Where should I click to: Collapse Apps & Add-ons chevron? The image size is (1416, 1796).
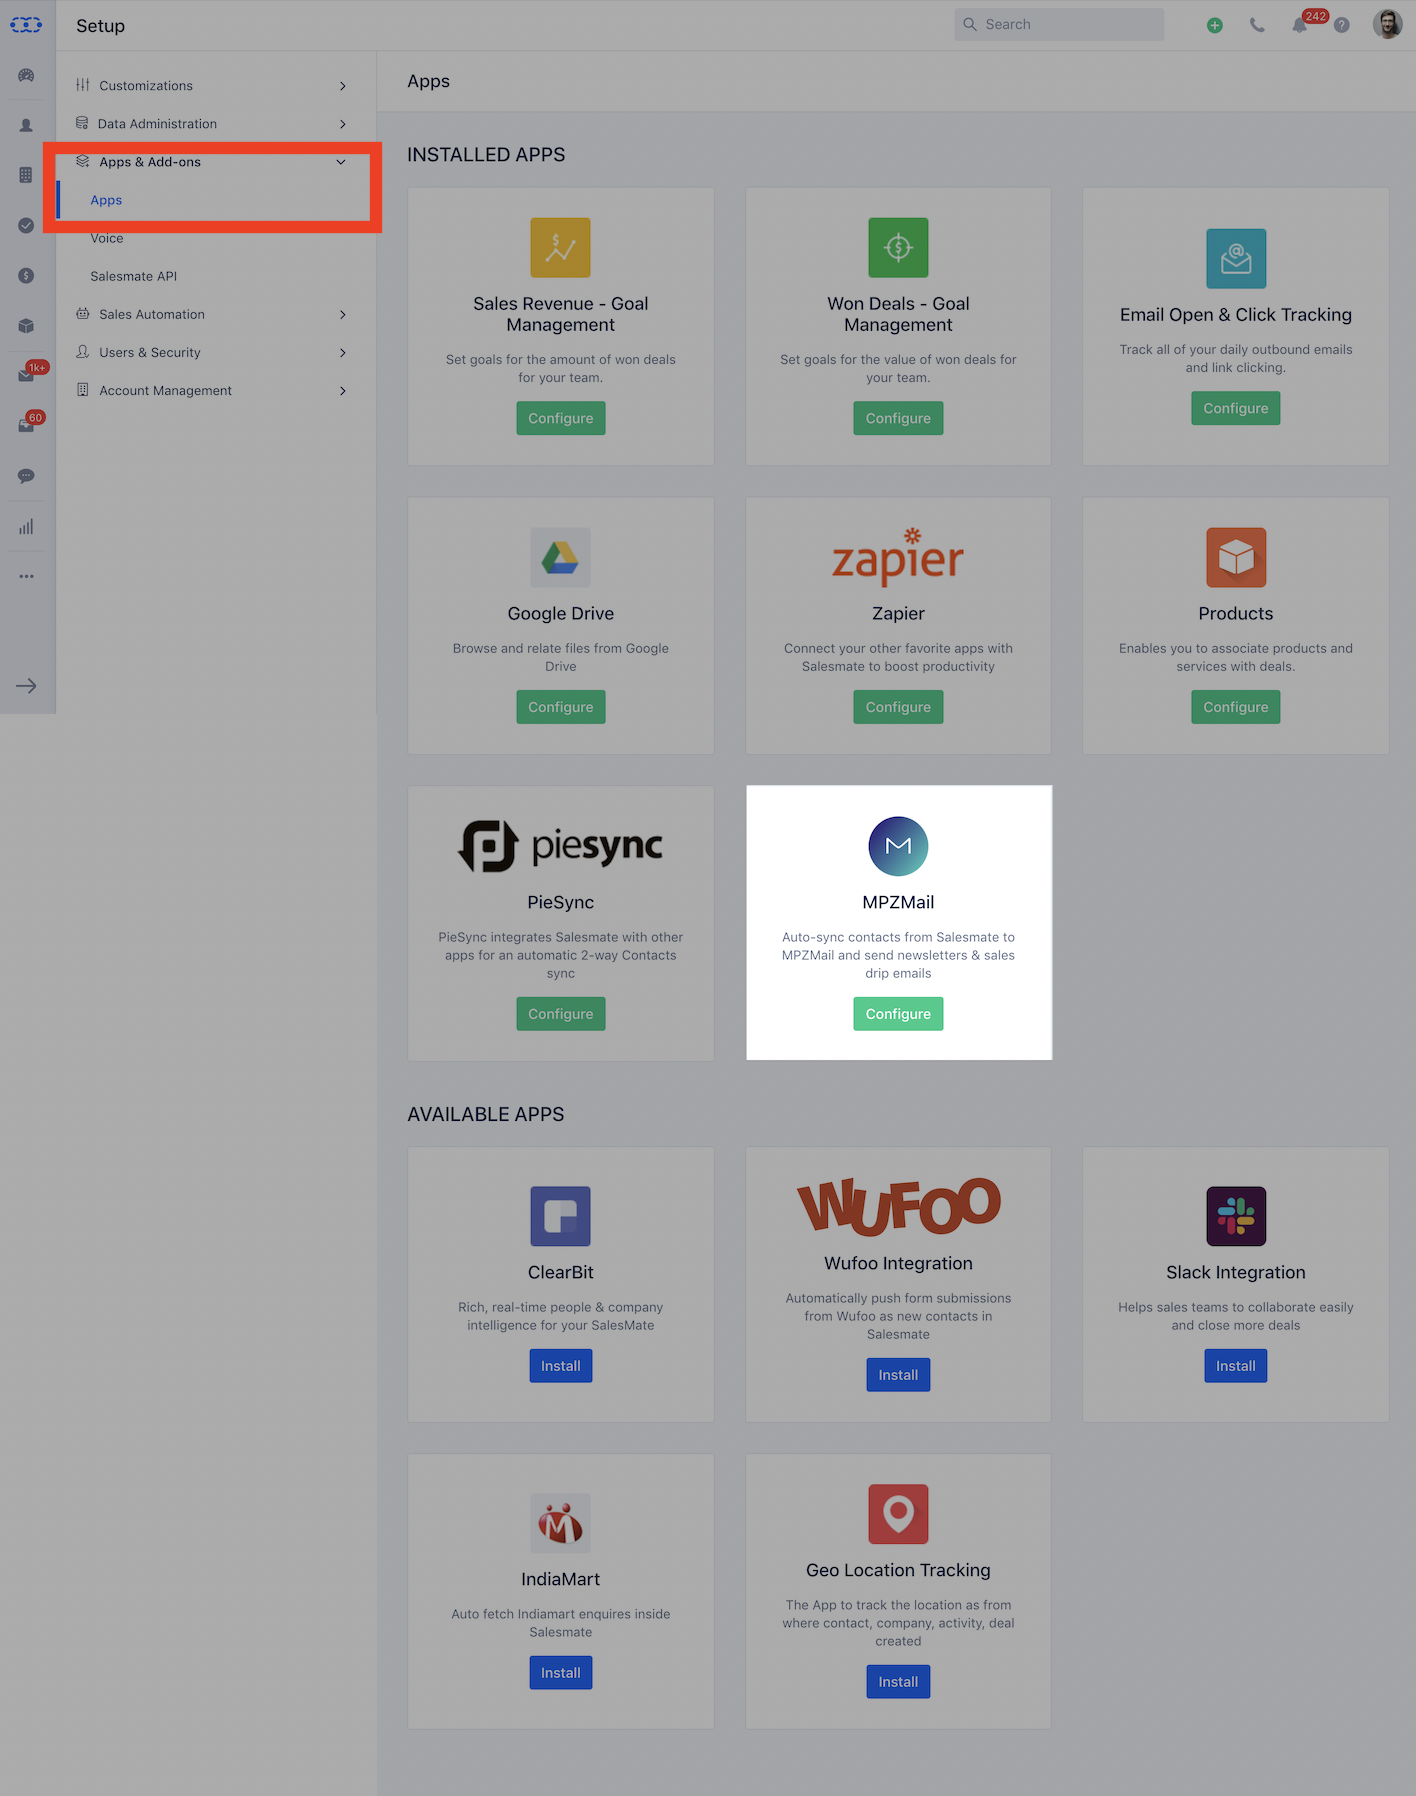coord(341,162)
